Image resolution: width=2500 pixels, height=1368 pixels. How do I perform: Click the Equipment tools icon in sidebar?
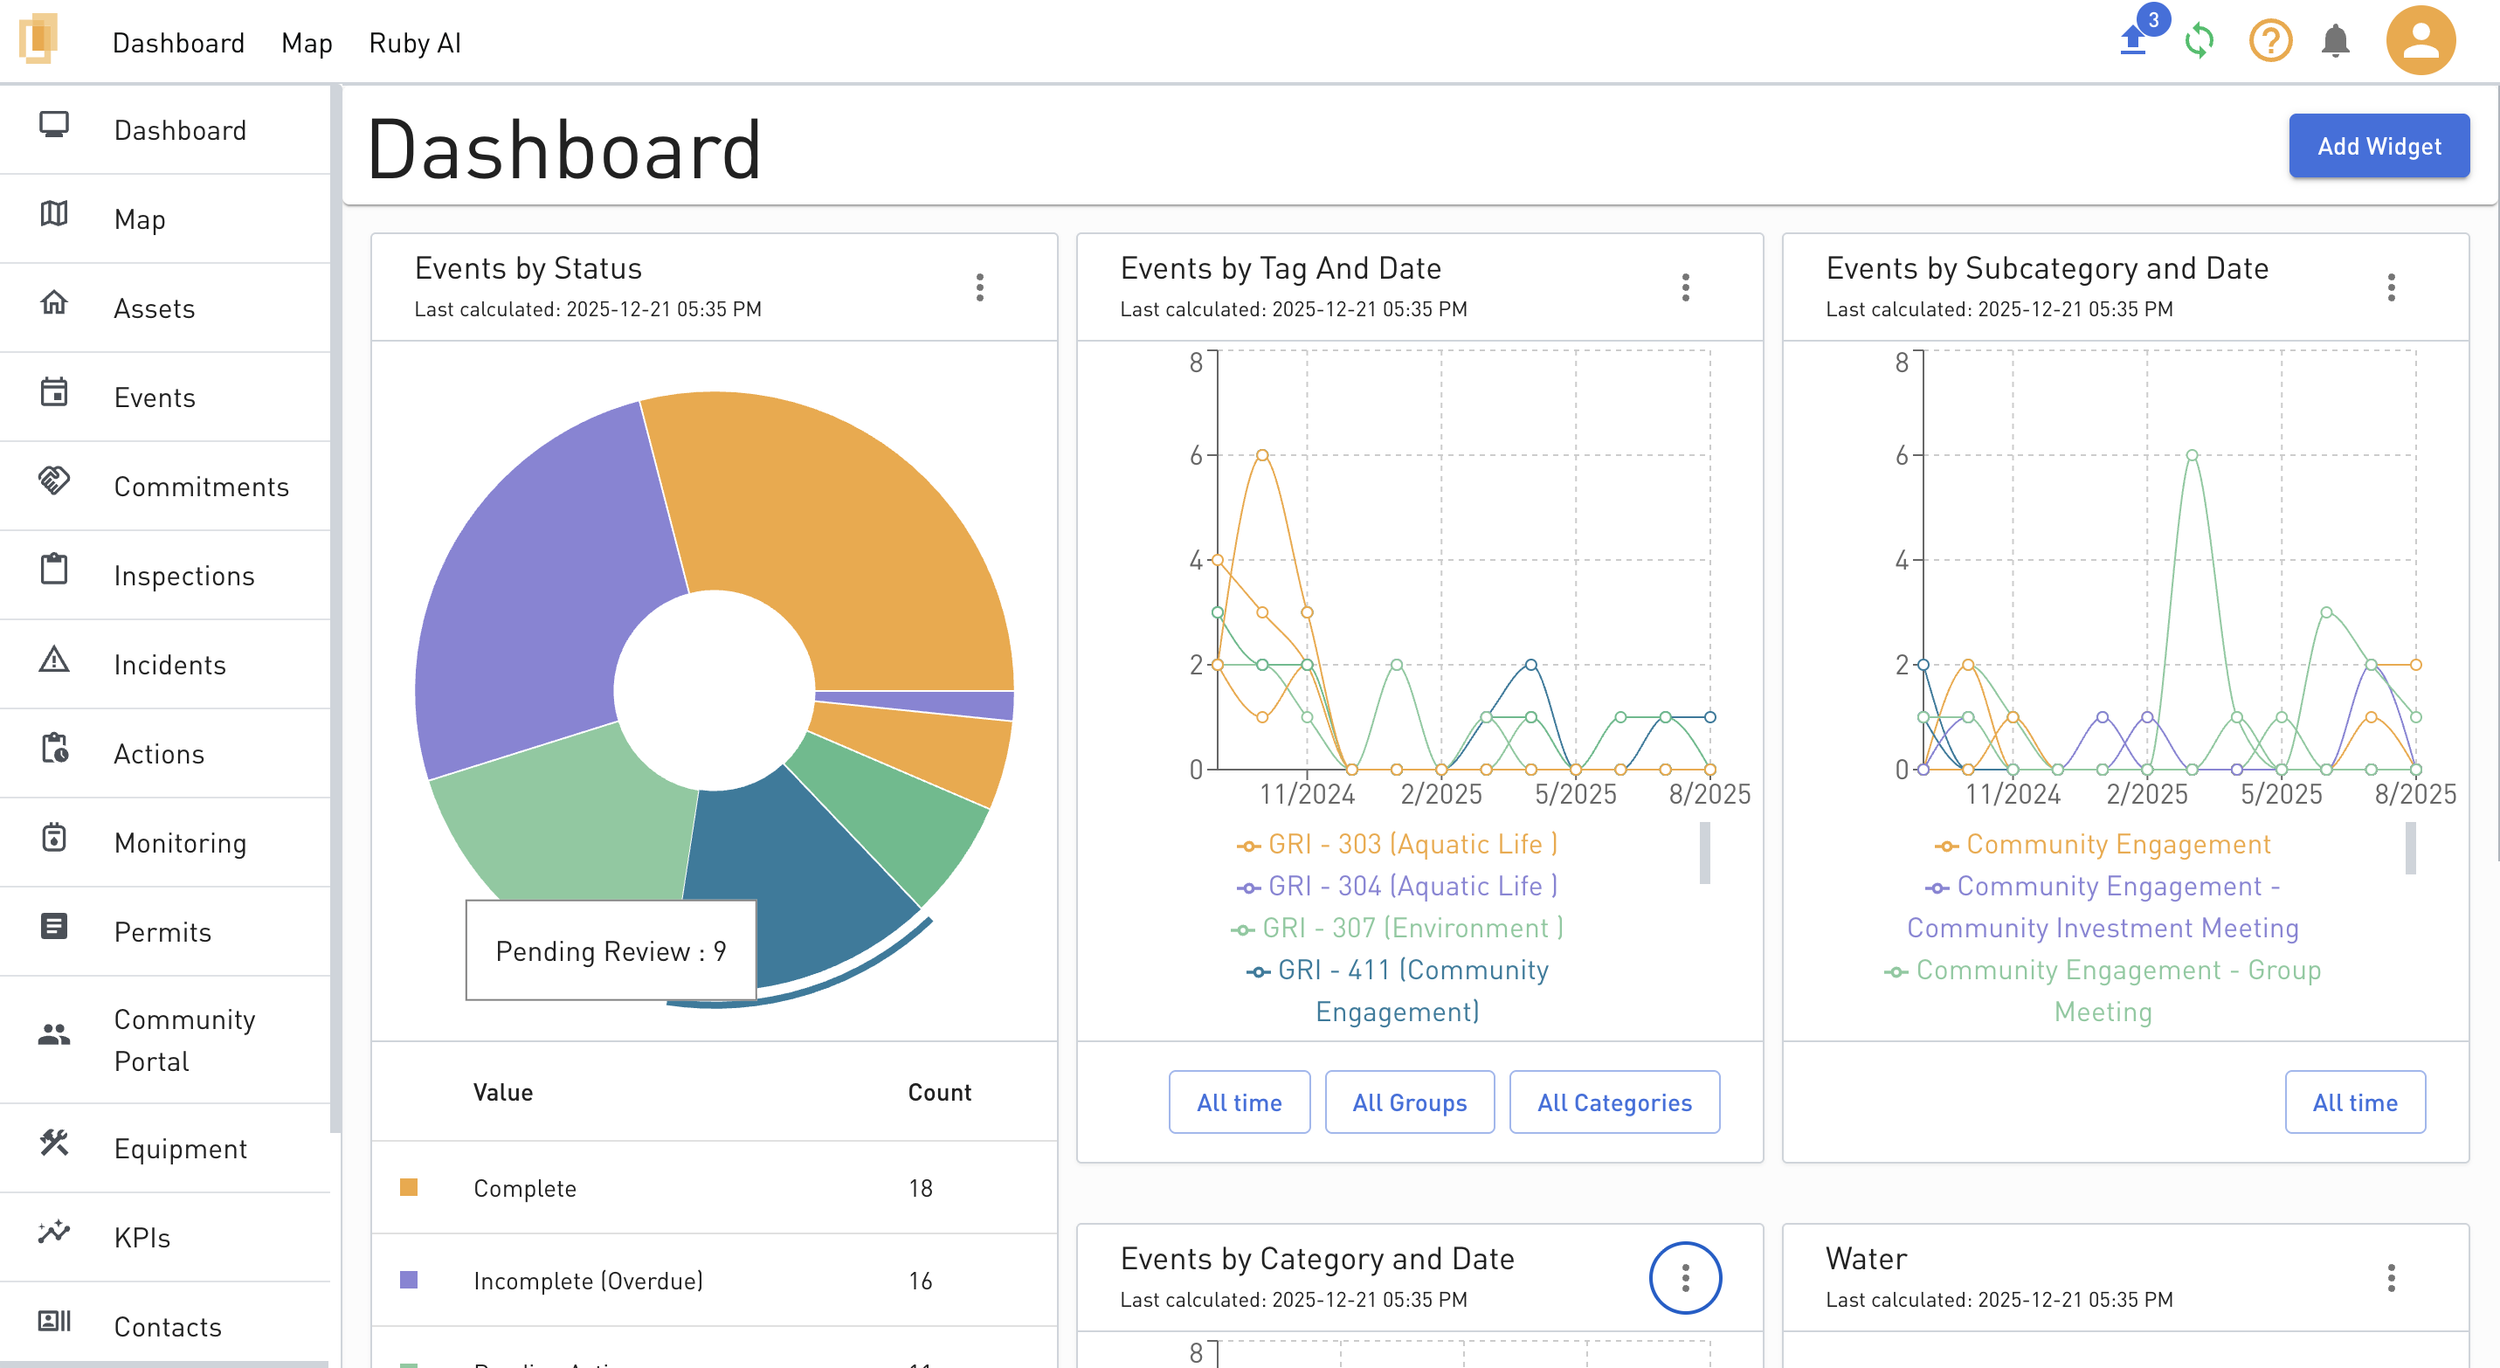coord(54,1143)
